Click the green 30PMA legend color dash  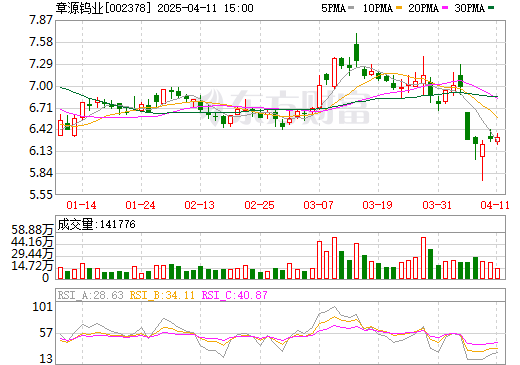tap(490, 7)
